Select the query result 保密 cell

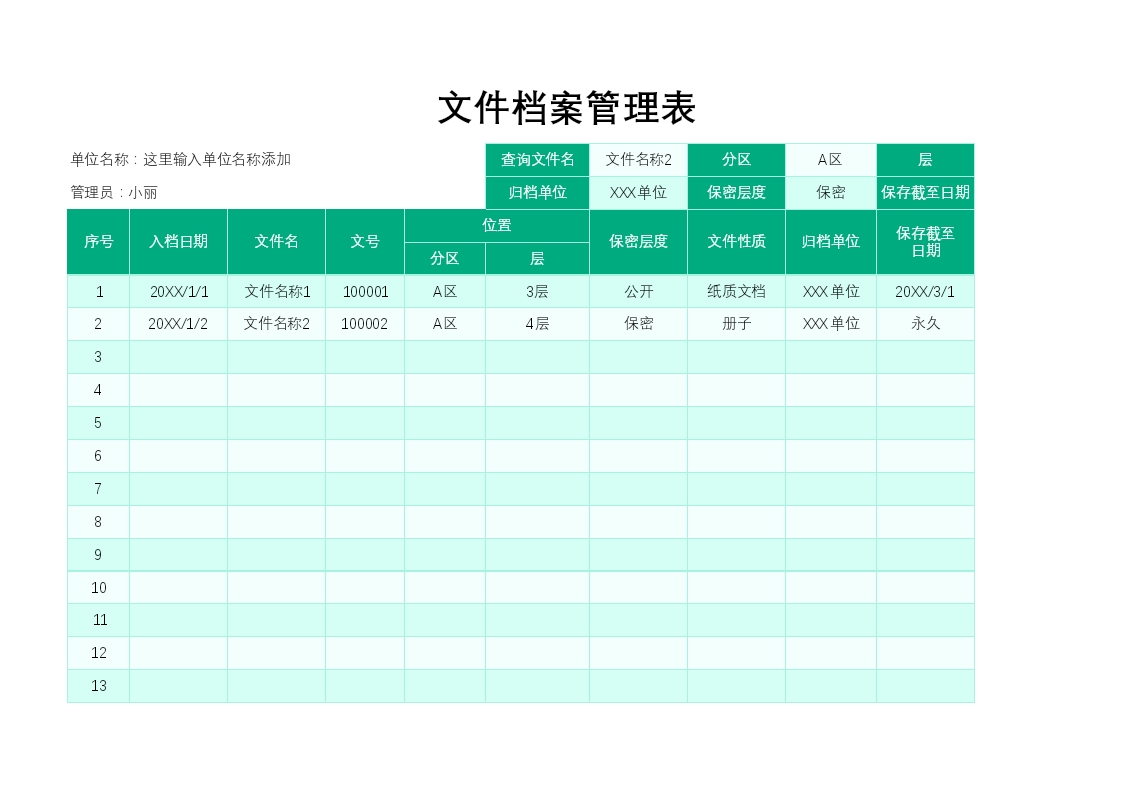click(831, 193)
